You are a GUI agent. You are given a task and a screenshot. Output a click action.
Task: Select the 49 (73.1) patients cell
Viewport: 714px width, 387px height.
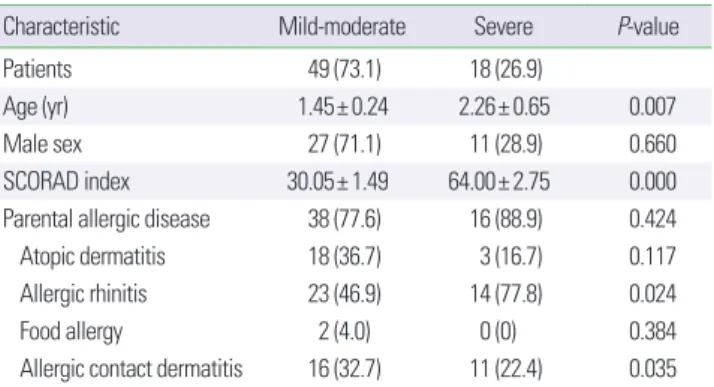click(344, 70)
